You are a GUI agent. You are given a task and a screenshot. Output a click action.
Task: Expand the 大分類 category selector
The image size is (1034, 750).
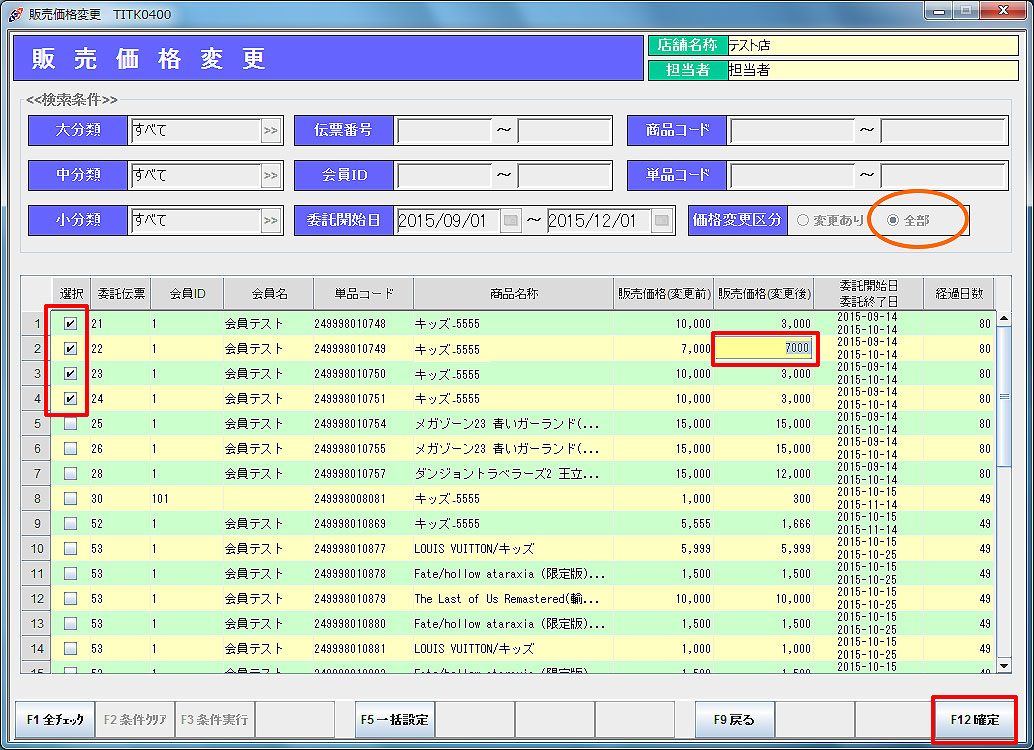(270, 130)
